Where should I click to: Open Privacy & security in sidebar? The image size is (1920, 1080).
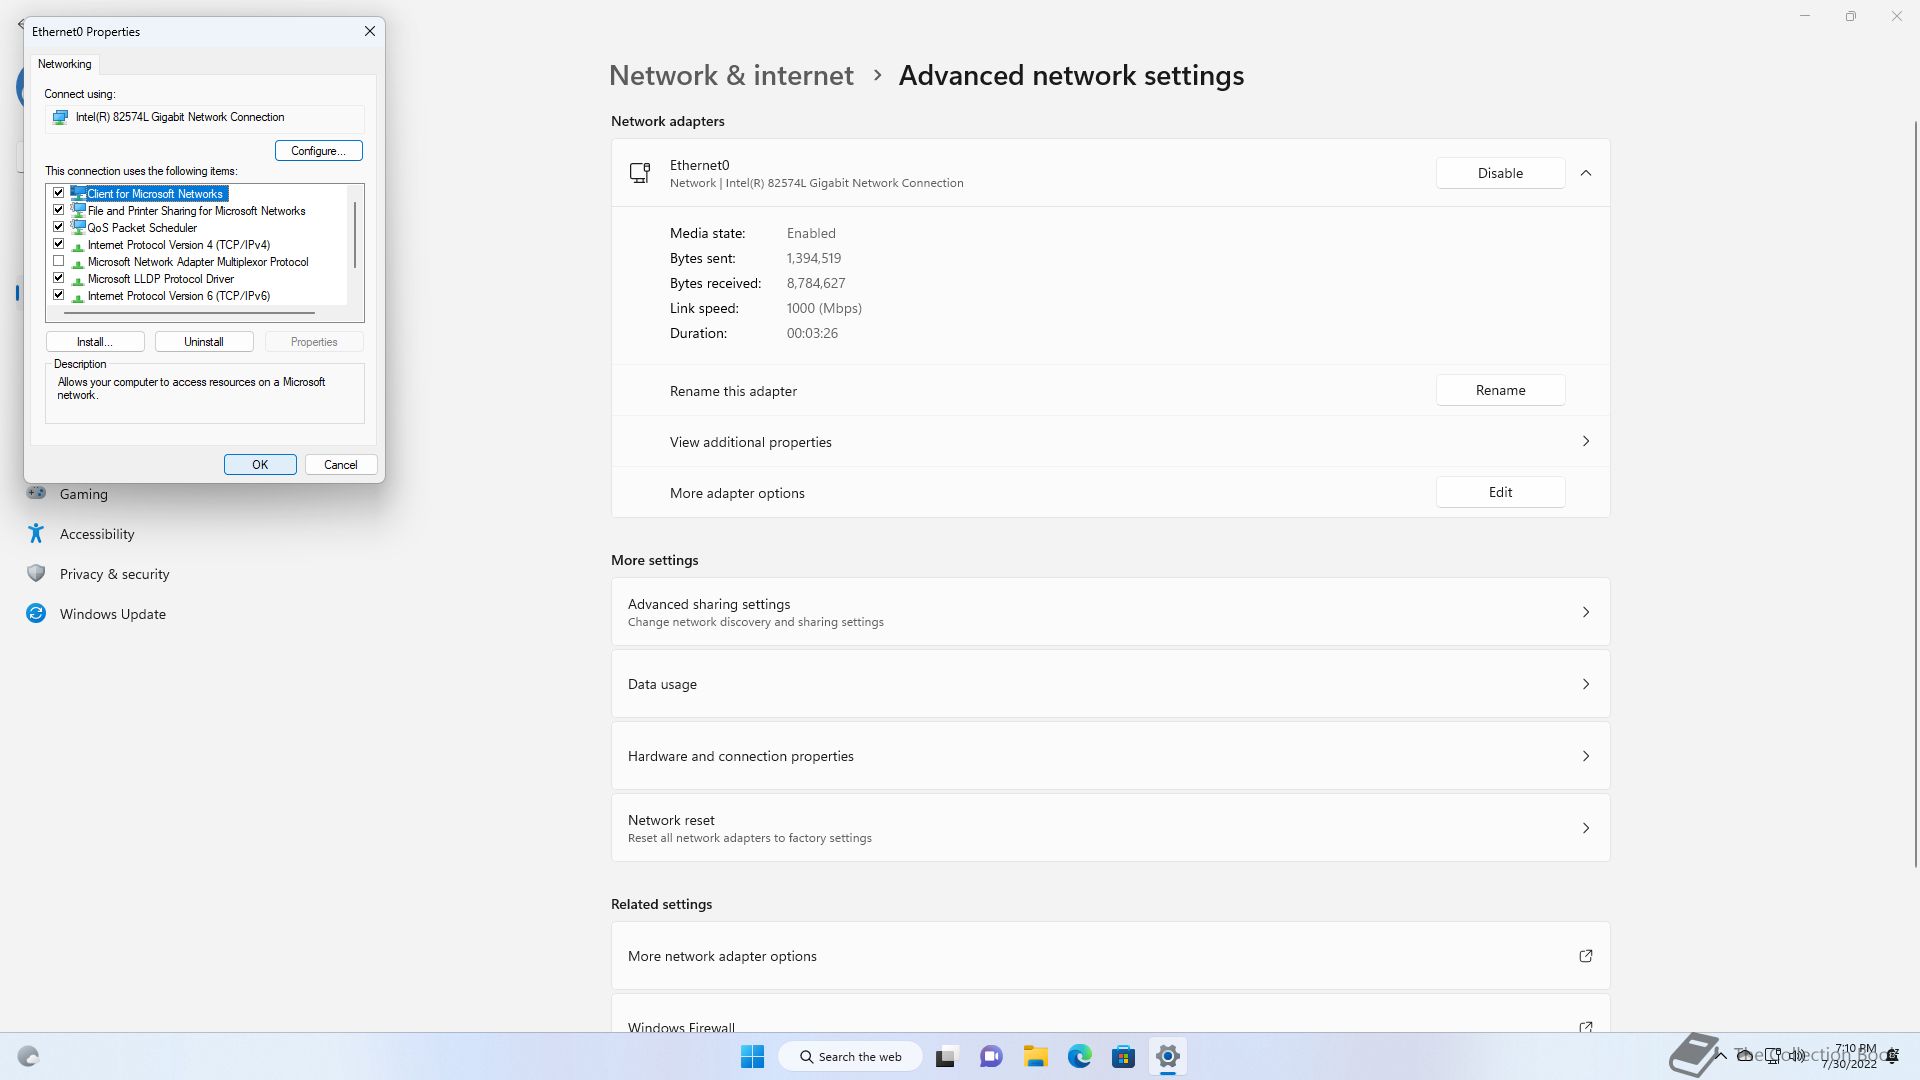tap(114, 574)
